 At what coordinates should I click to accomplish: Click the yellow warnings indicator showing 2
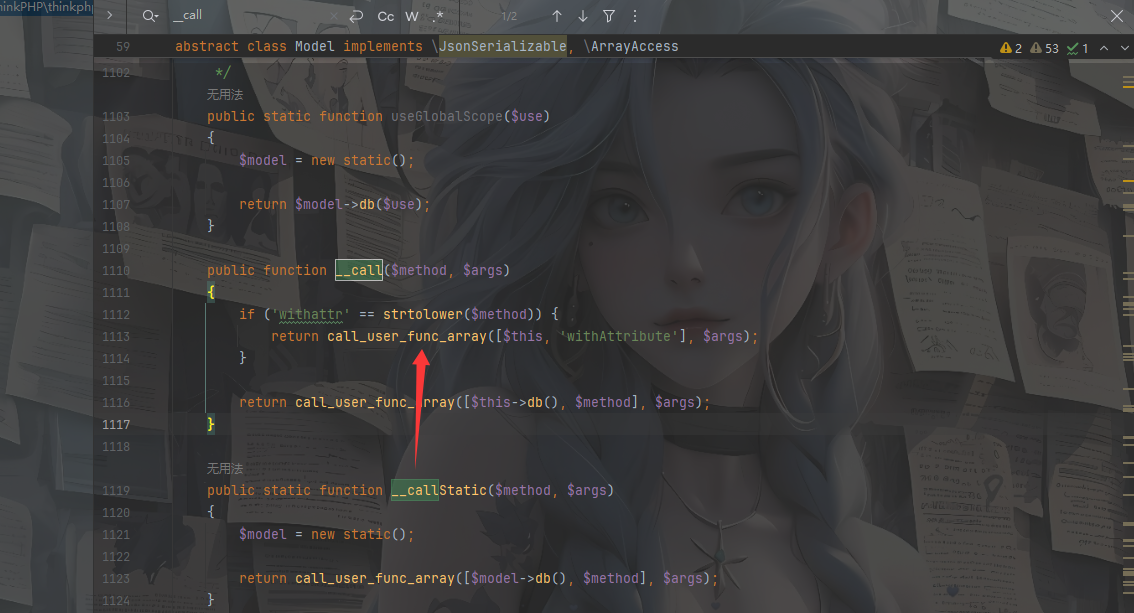pos(1011,48)
